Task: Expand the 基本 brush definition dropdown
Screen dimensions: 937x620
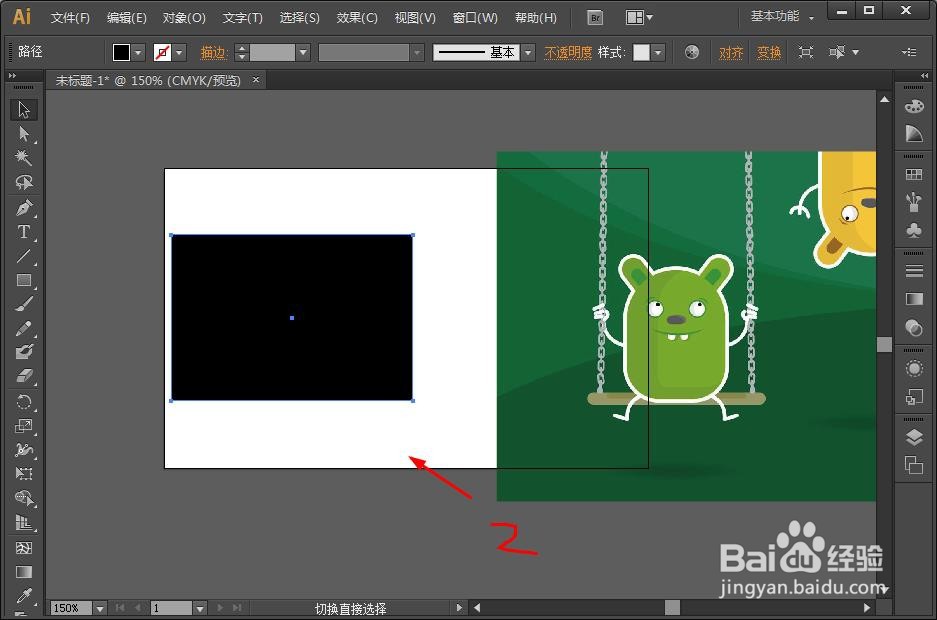Action: coord(528,53)
